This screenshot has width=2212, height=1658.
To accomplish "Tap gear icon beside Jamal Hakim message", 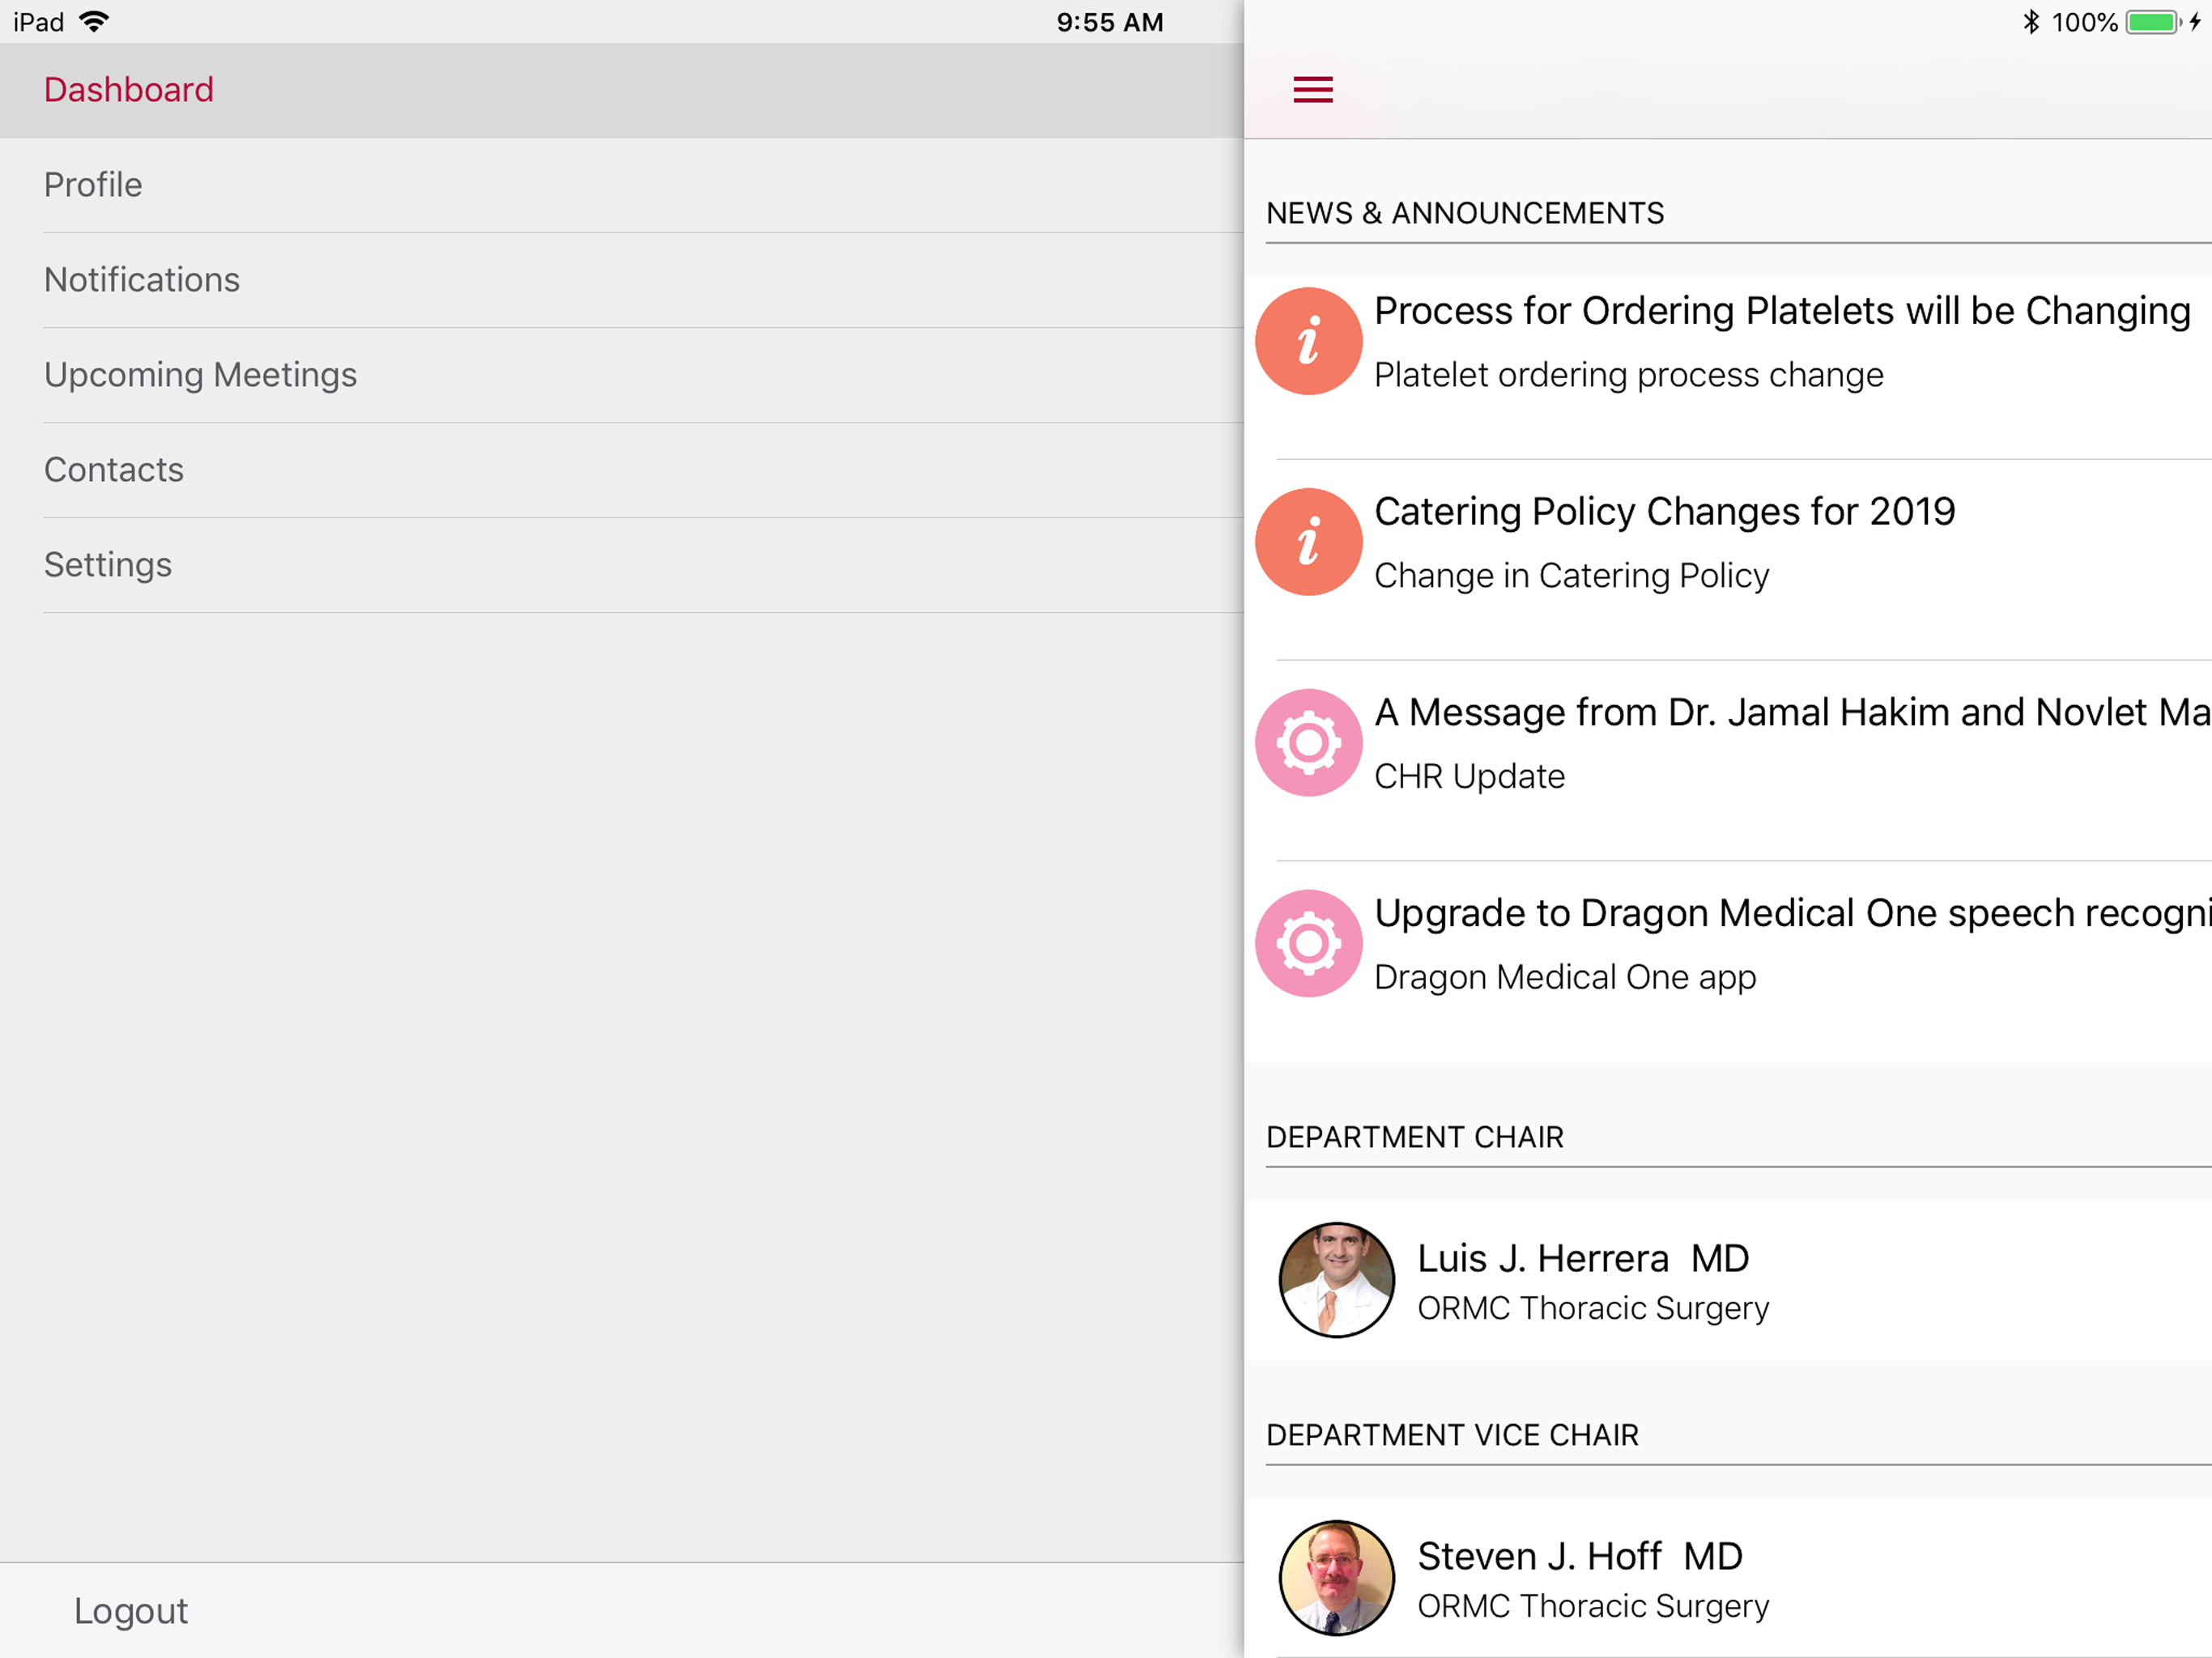I will coord(1308,743).
